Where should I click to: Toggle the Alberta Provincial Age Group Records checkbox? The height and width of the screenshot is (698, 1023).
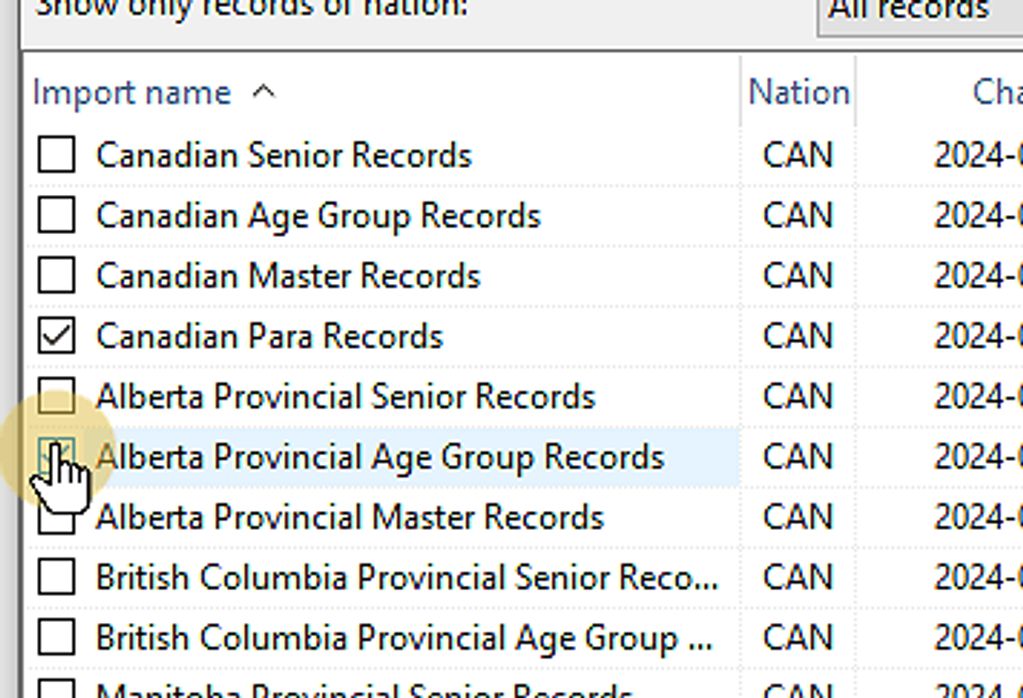pyautogui.click(x=56, y=456)
